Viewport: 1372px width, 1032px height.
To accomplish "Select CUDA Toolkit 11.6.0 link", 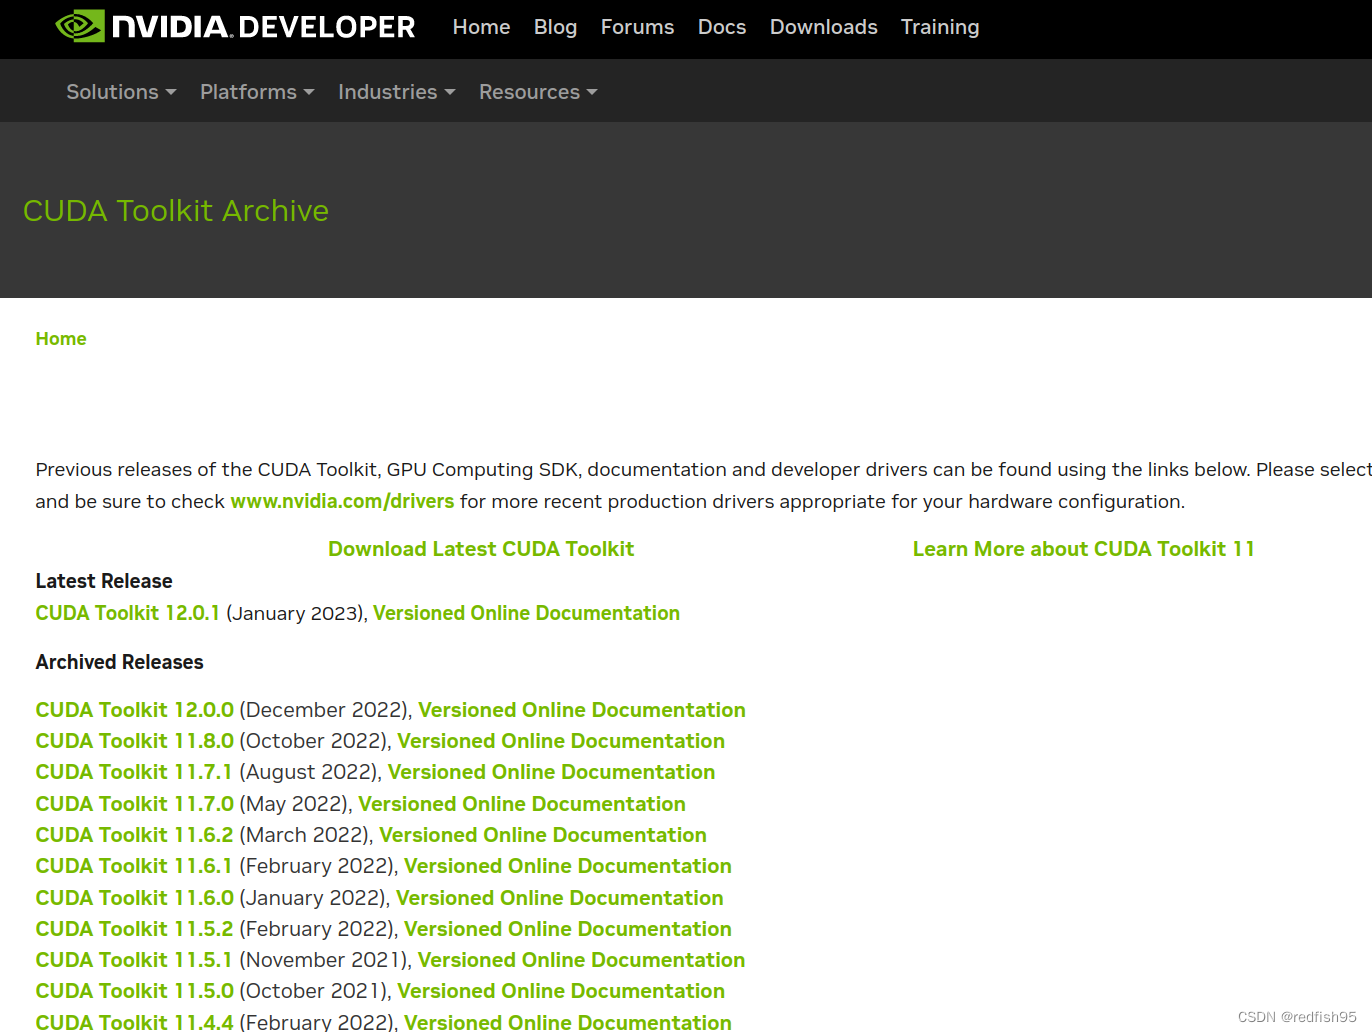I will coord(134,898).
